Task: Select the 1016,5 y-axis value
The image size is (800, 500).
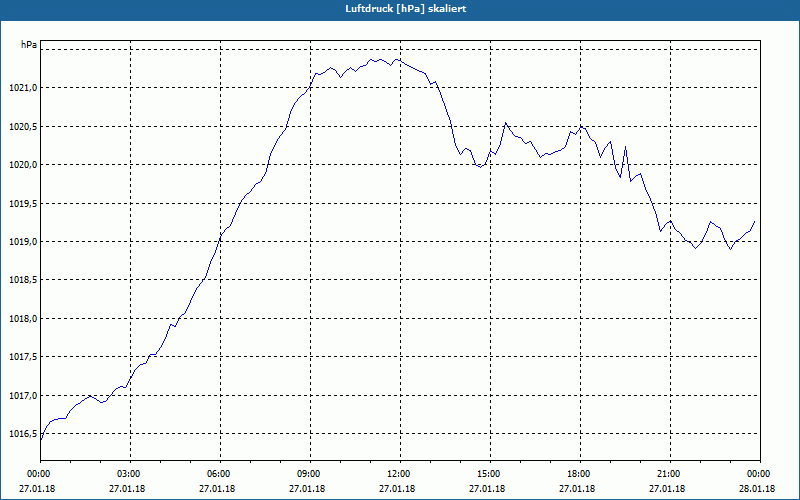Action: pyautogui.click(x=23, y=434)
